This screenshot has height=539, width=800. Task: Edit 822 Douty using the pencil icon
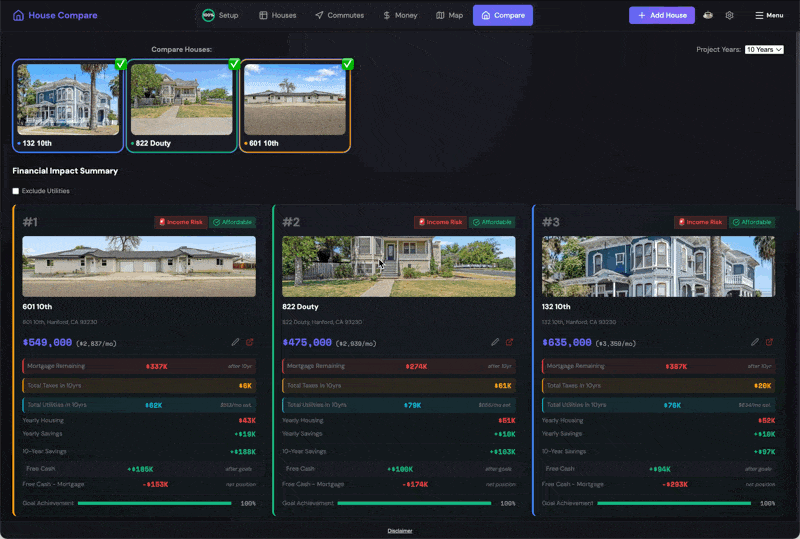click(x=495, y=342)
